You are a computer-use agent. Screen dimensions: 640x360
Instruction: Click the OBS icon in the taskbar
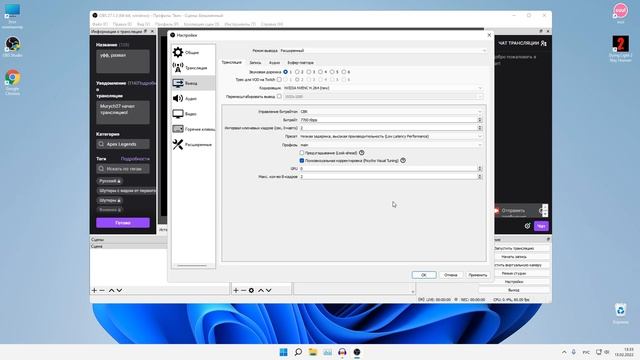(x=357, y=352)
